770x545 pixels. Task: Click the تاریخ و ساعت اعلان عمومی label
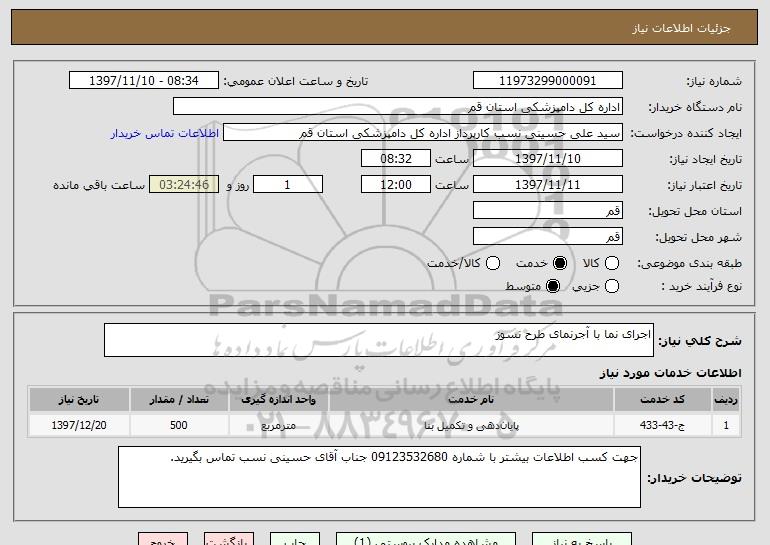click(x=296, y=82)
